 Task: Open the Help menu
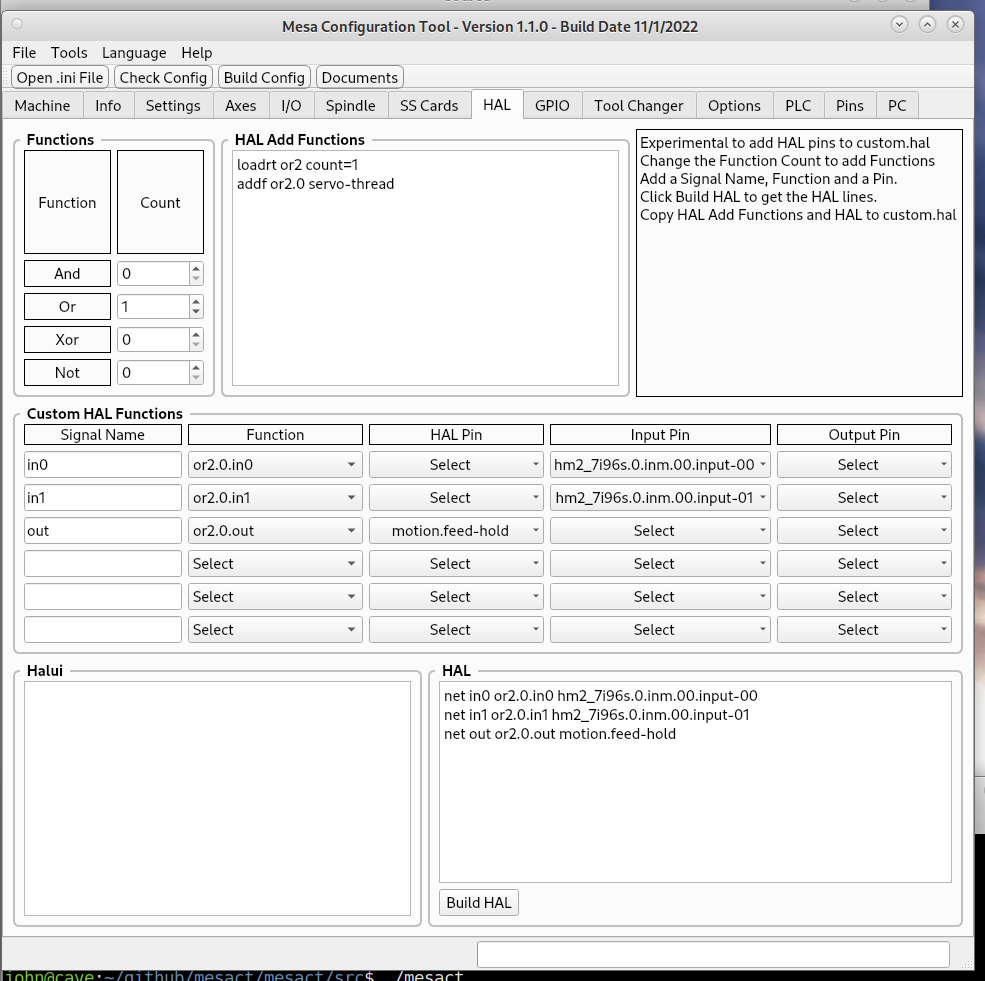[197, 53]
